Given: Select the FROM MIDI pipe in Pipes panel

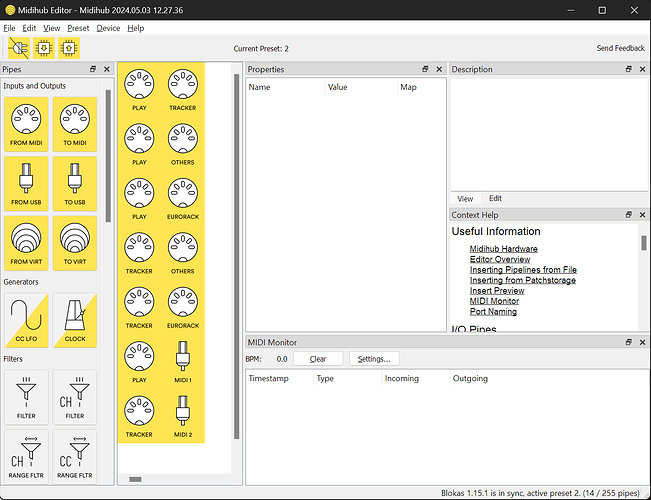Looking at the screenshot, I should coord(26,124).
